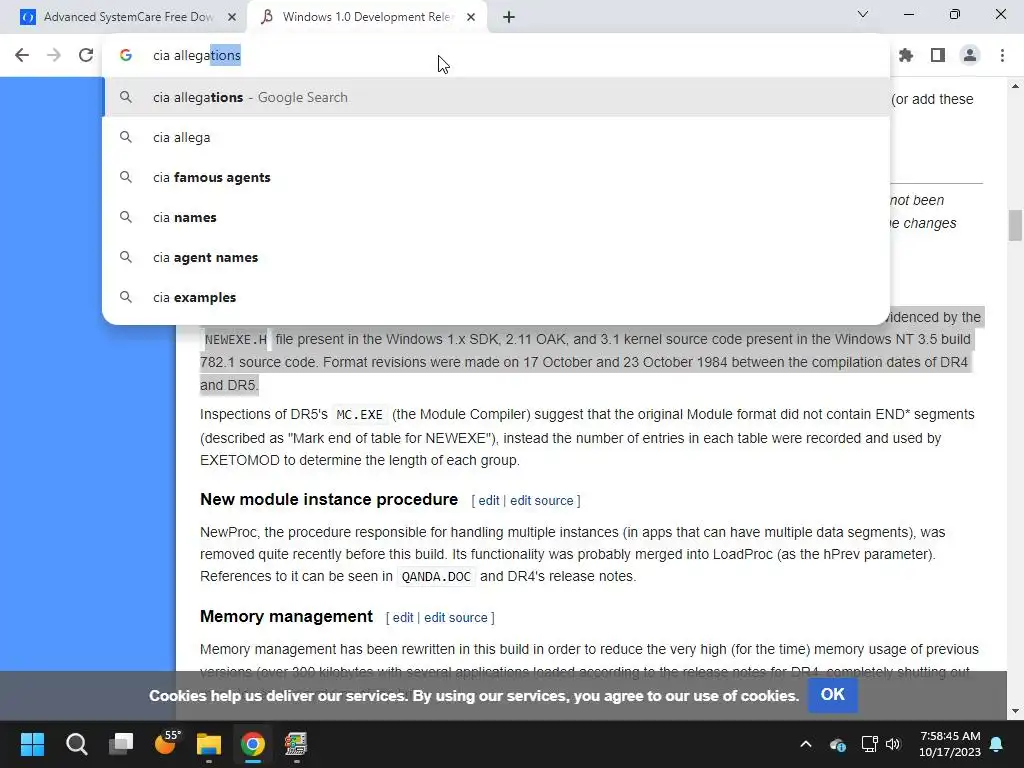Viewport: 1024px width, 768px height.
Task: Open the weather widget showing 55°
Action: 167,743
